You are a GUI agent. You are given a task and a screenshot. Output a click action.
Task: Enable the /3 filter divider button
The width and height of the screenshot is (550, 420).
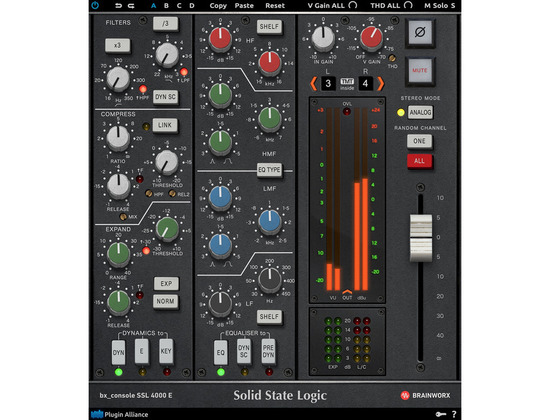(166, 24)
